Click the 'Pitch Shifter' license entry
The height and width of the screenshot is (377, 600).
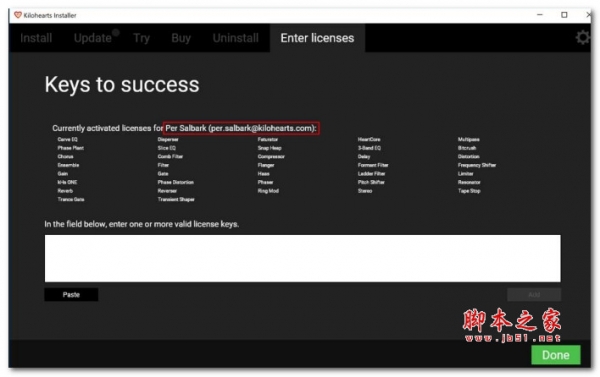tap(371, 182)
